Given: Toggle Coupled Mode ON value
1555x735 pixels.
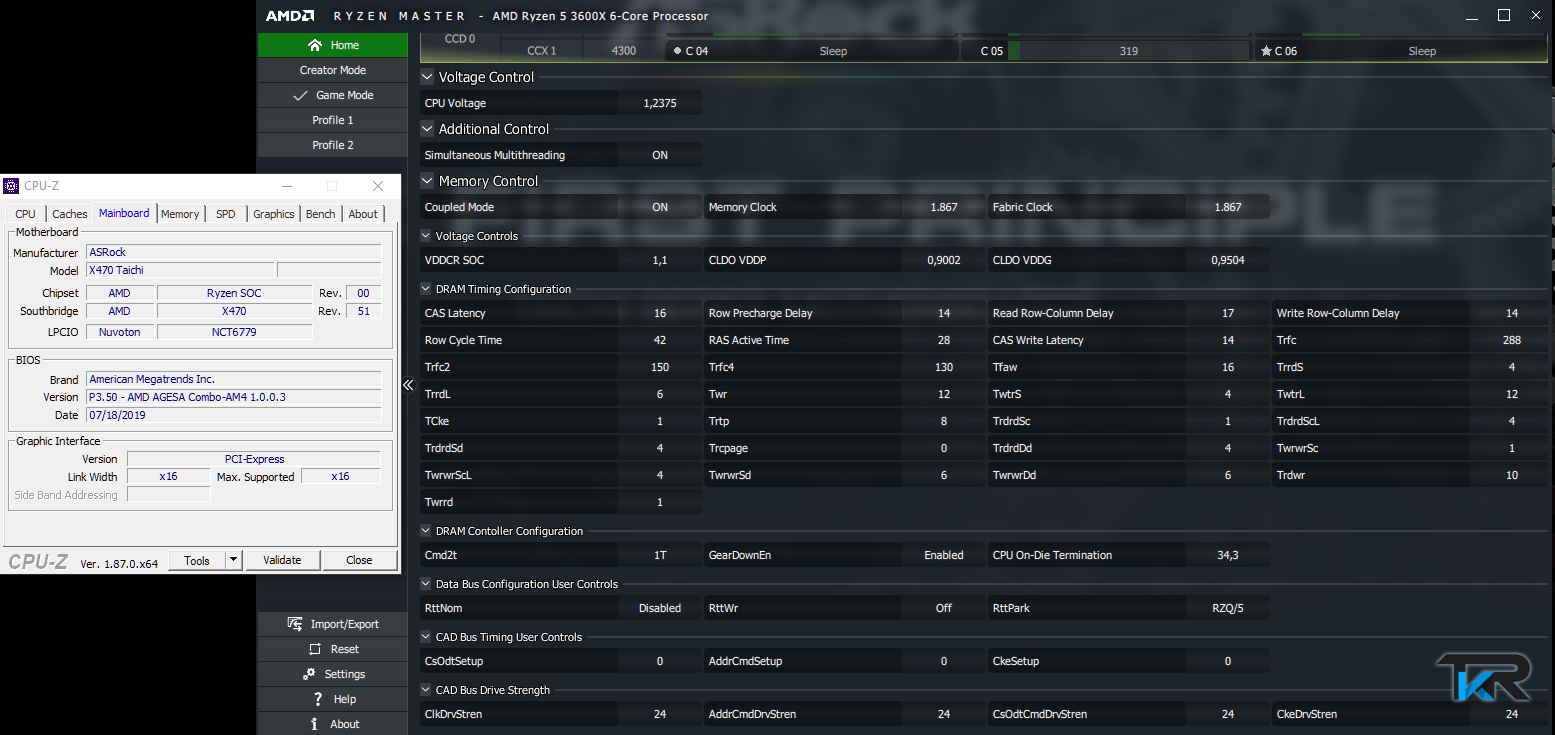Looking at the screenshot, I should [x=660, y=207].
